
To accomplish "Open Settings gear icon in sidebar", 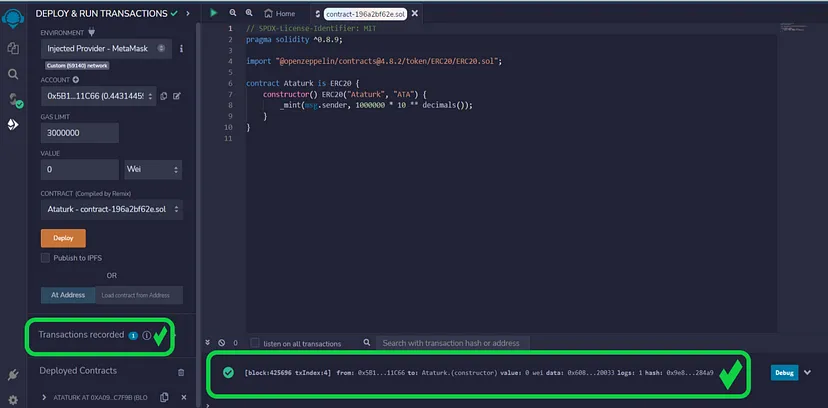I will pyautogui.click(x=13, y=397).
